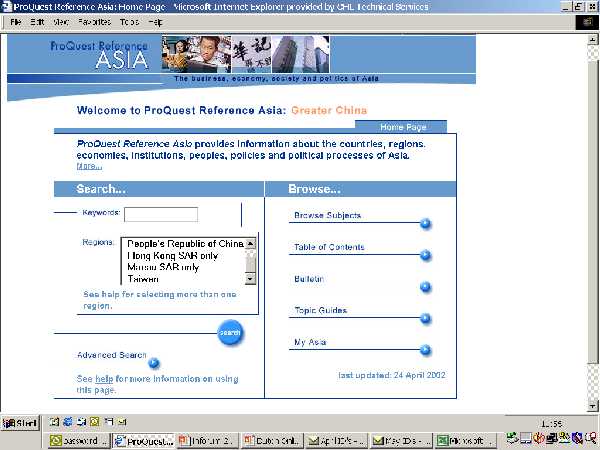
Task: Click the banner photo of people reading
Action: (x=196, y=54)
